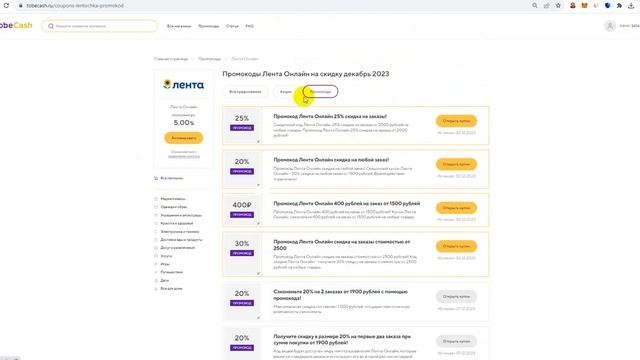The image size is (640, 360).
Task: Select the 'Акции' filter tab
Action: pyautogui.click(x=285, y=92)
